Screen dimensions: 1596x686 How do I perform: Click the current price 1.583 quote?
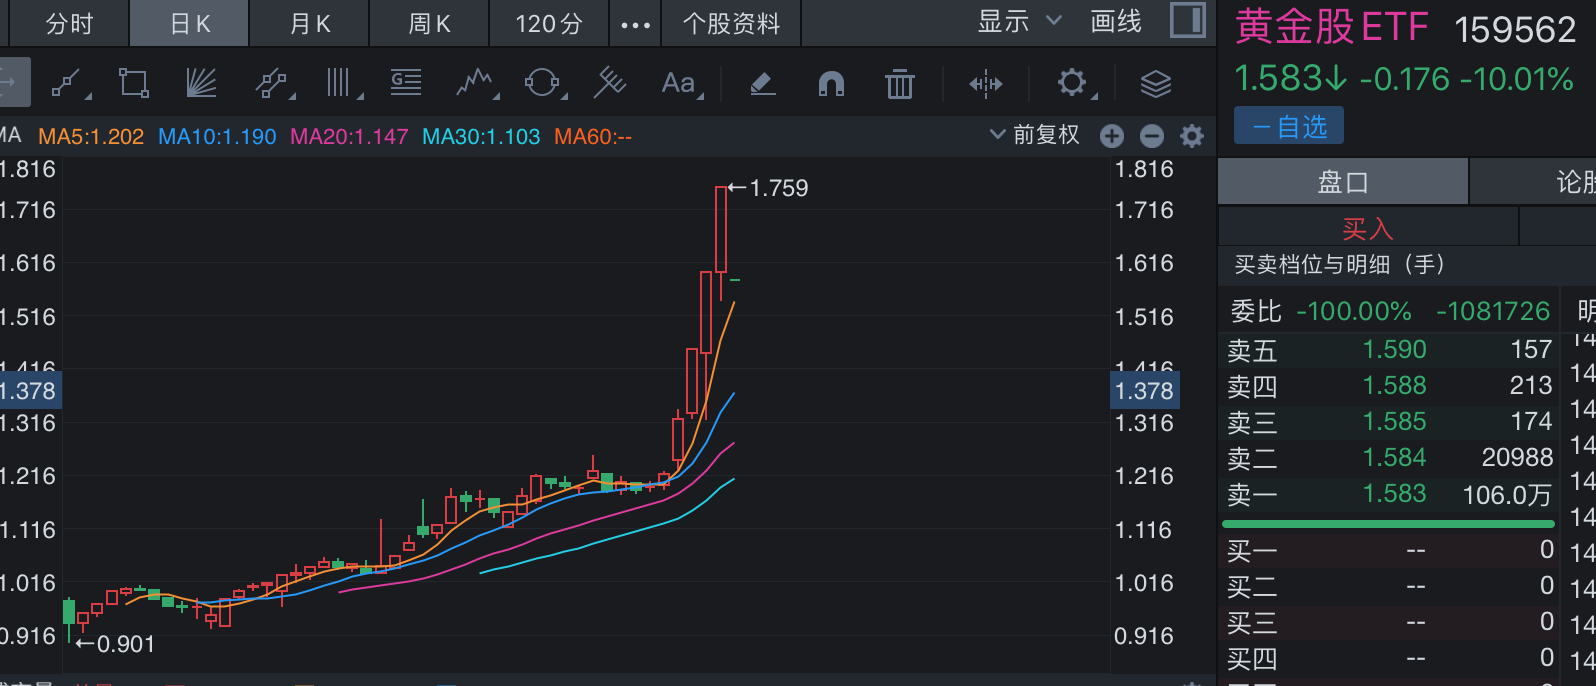[x=1290, y=79]
